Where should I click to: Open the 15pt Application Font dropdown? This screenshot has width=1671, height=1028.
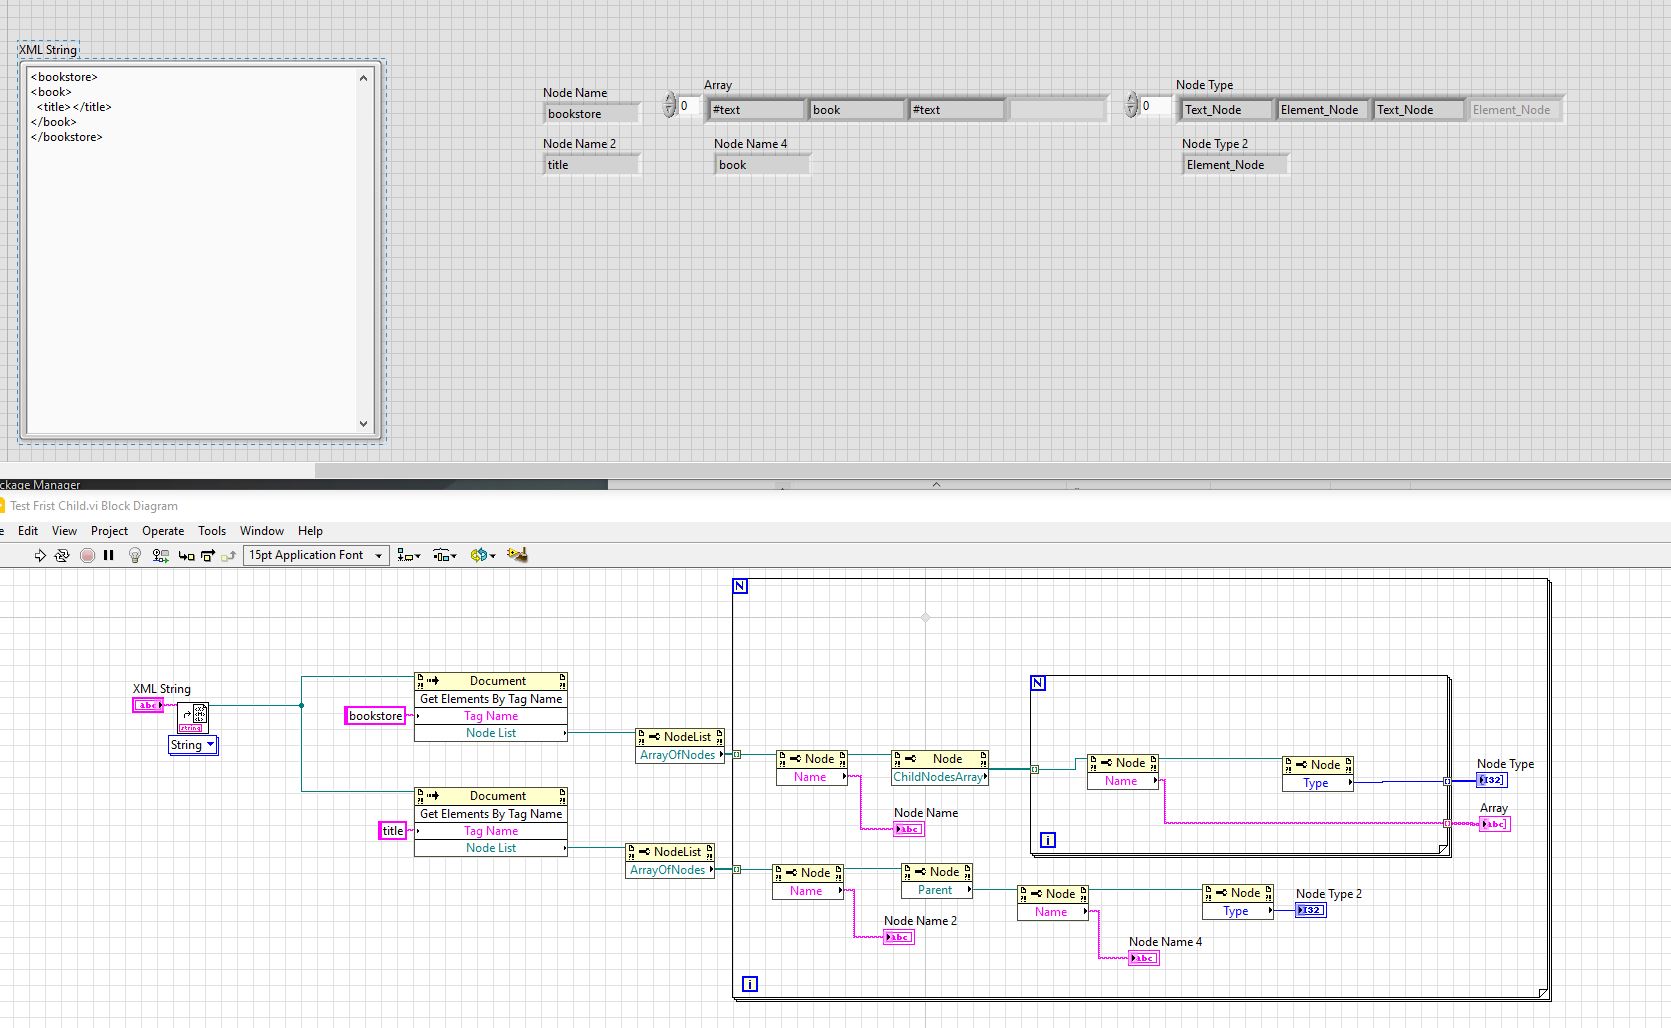coord(316,555)
